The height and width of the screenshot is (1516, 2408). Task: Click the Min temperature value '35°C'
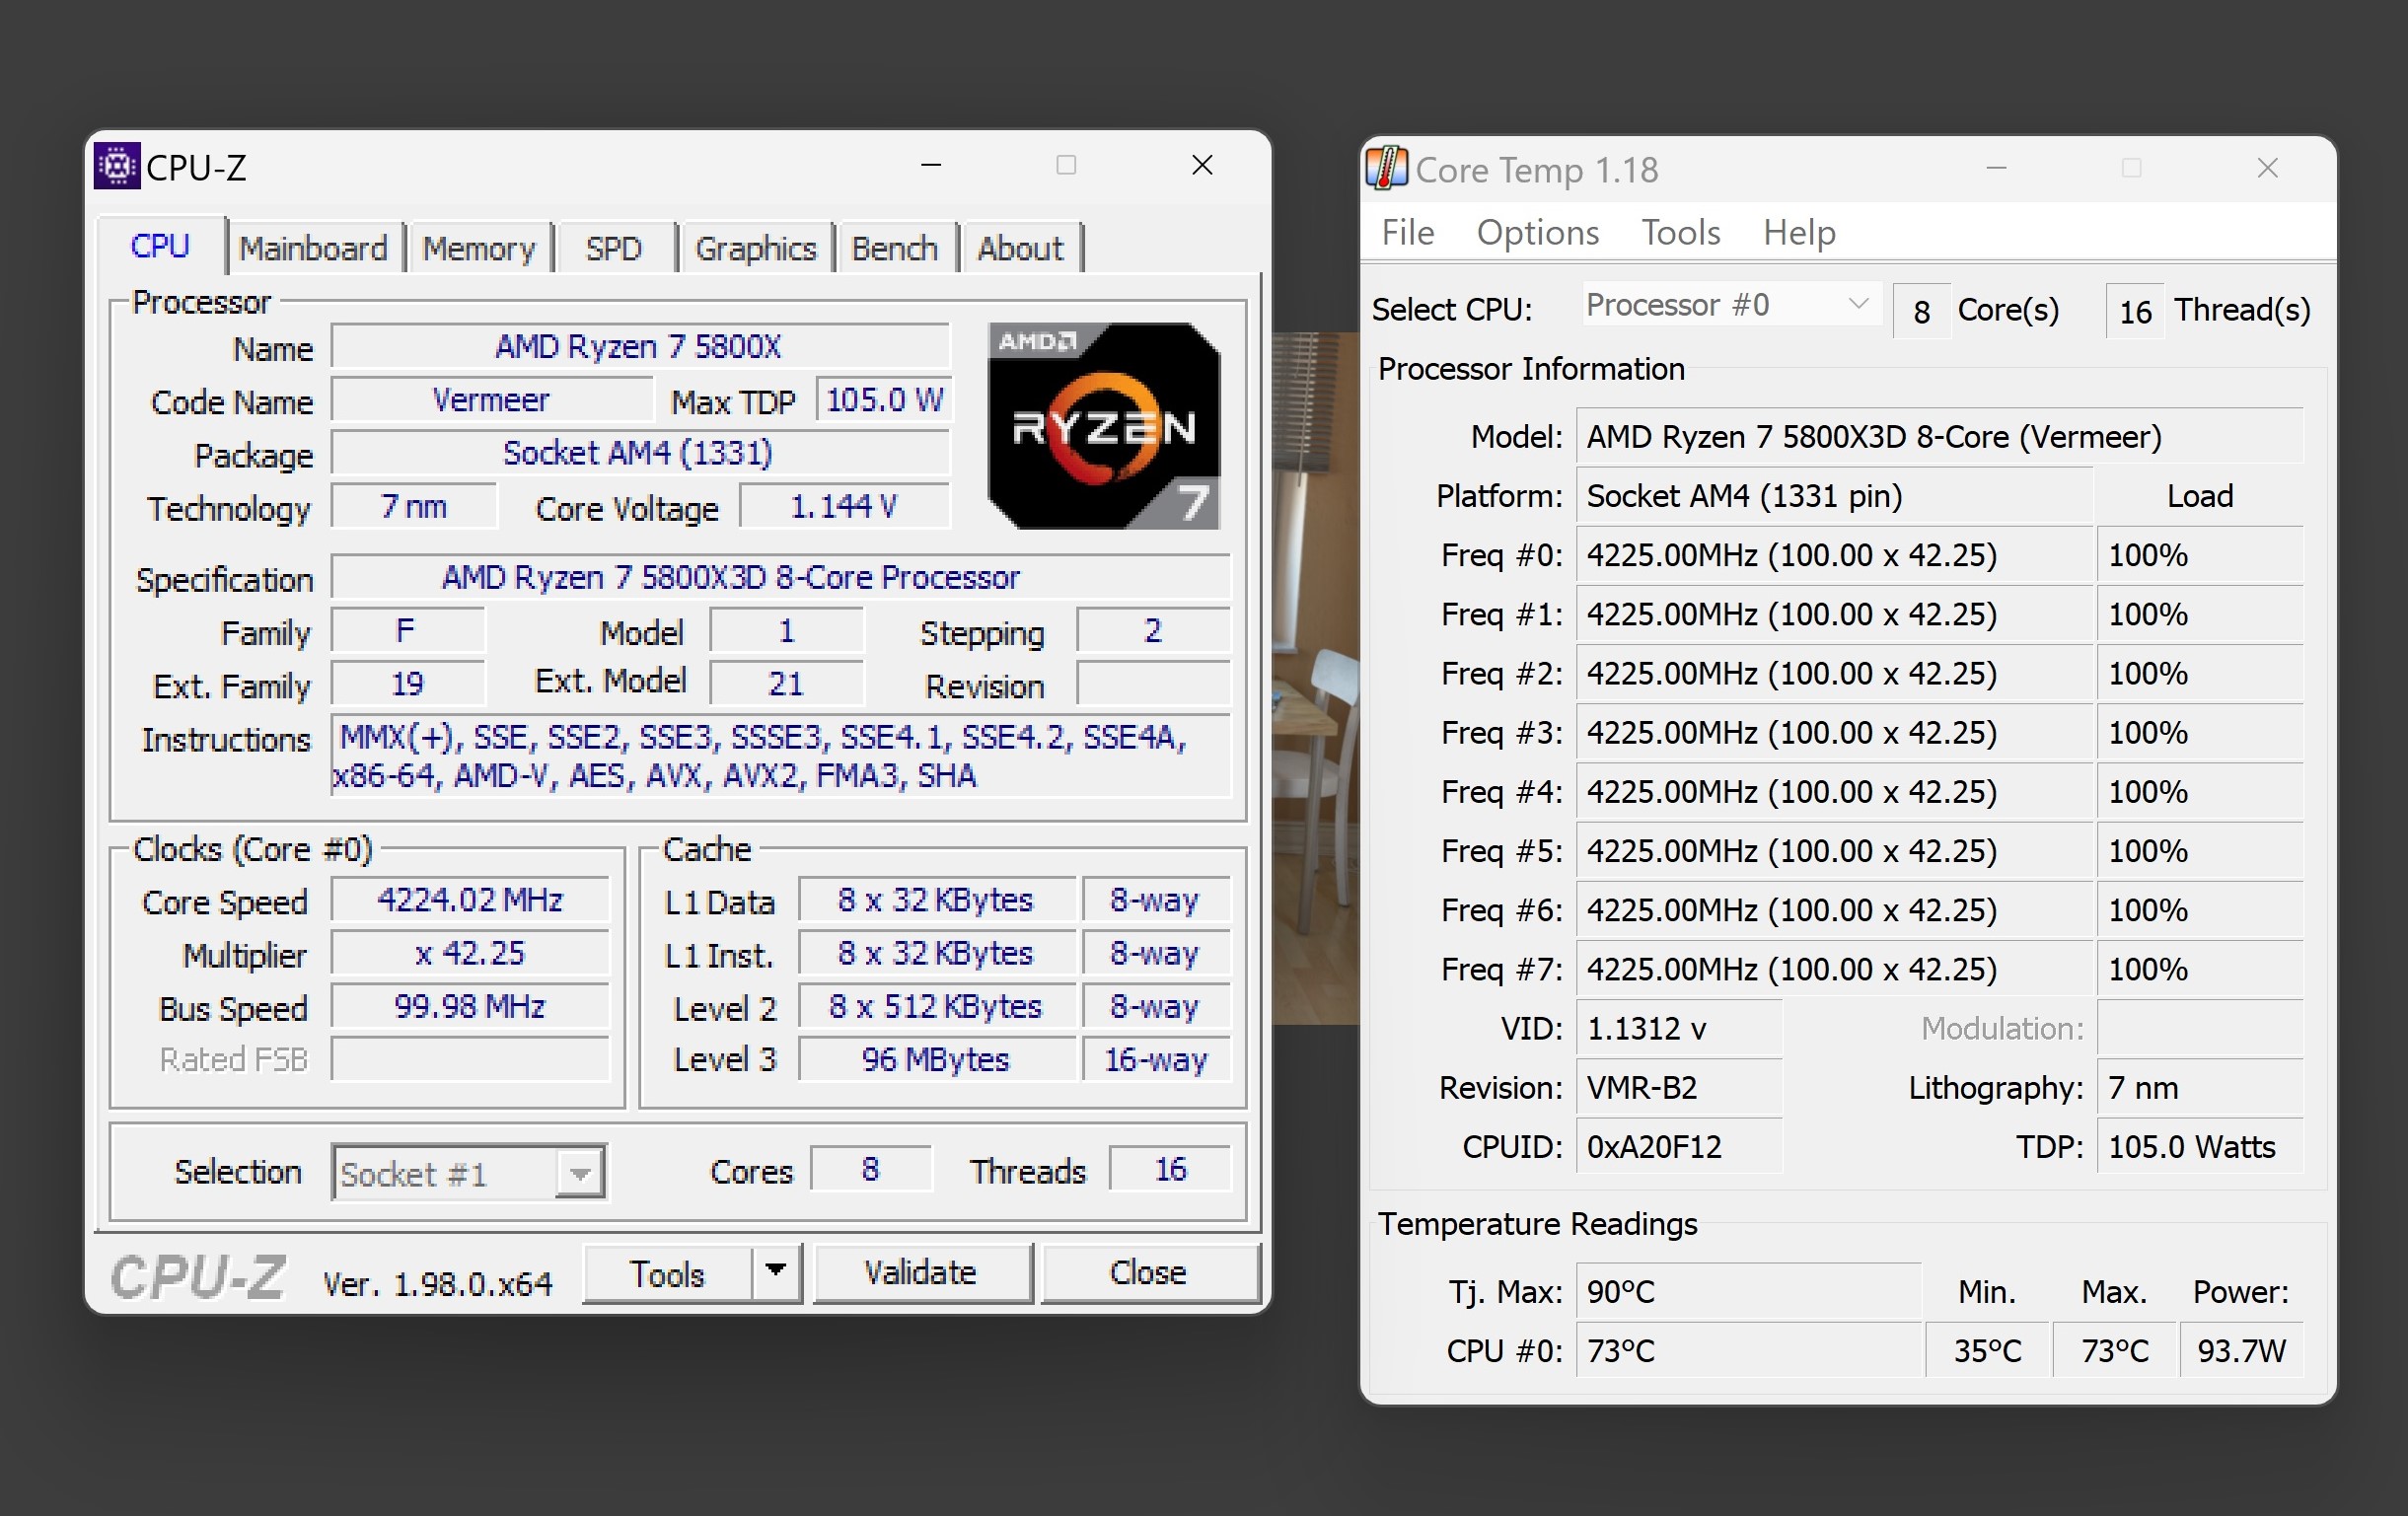coord(1987,1351)
